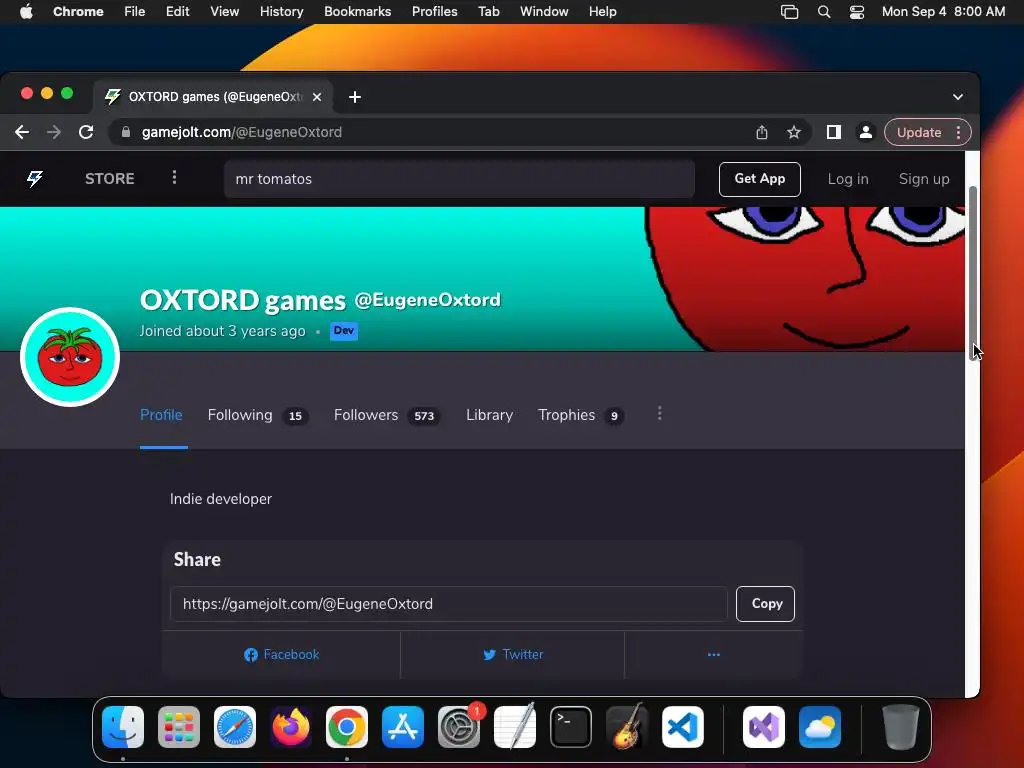Expand the tab search chevron

point(957,97)
